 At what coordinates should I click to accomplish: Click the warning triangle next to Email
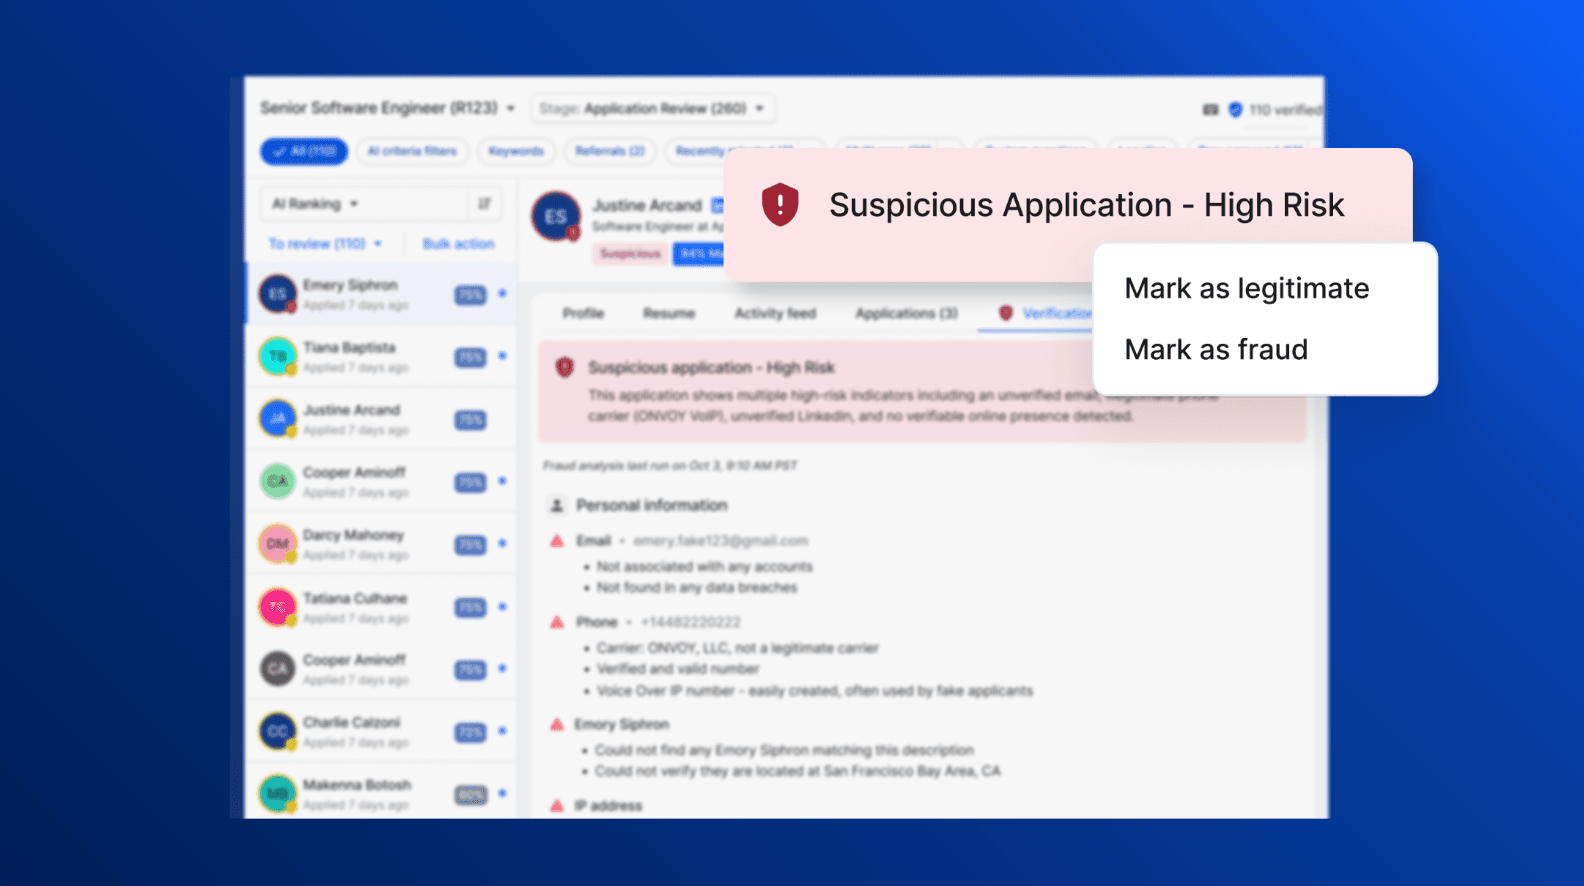click(557, 541)
